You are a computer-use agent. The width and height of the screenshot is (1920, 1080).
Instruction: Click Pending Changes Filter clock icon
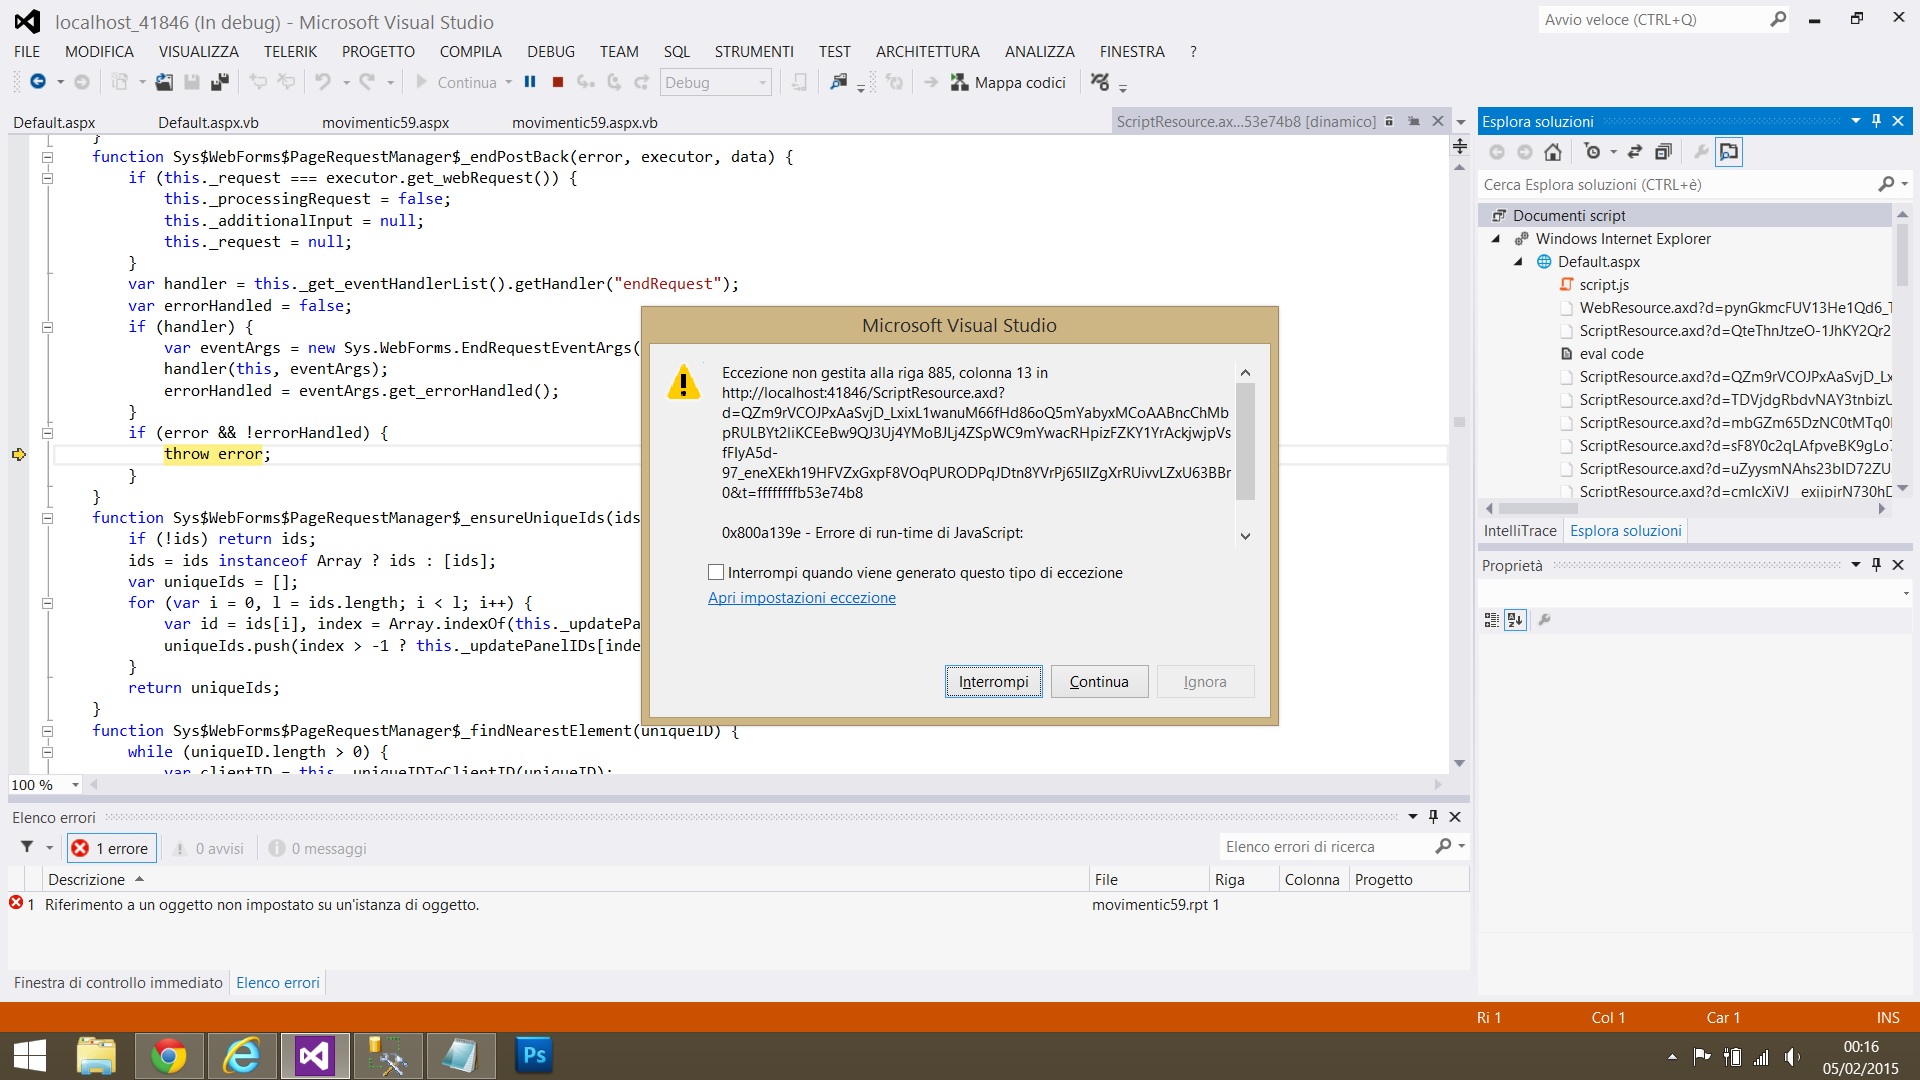pyautogui.click(x=1592, y=152)
